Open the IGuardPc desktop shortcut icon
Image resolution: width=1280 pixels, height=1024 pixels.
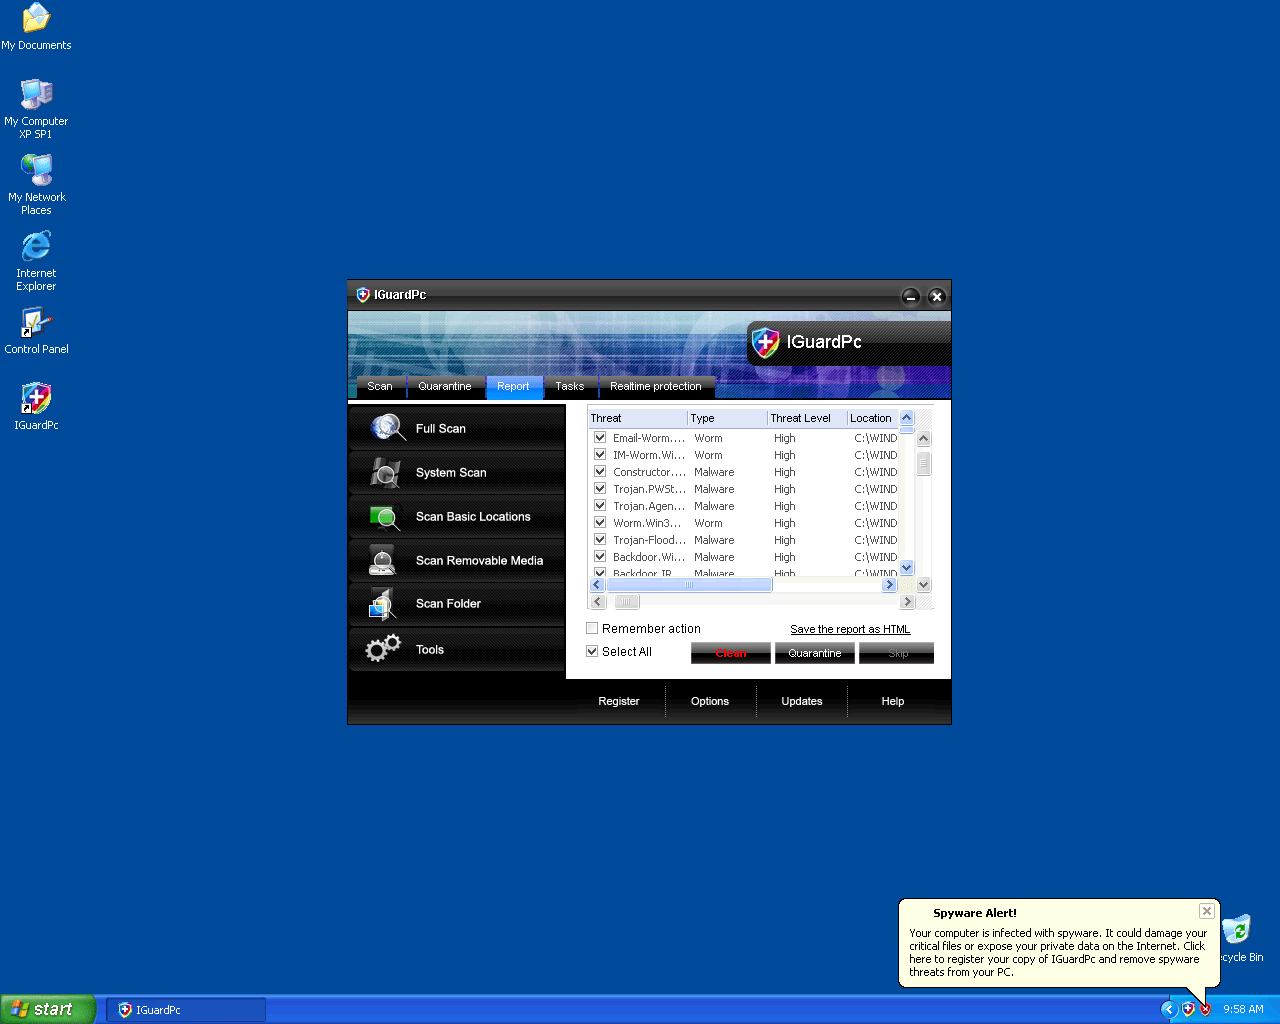(x=36, y=399)
